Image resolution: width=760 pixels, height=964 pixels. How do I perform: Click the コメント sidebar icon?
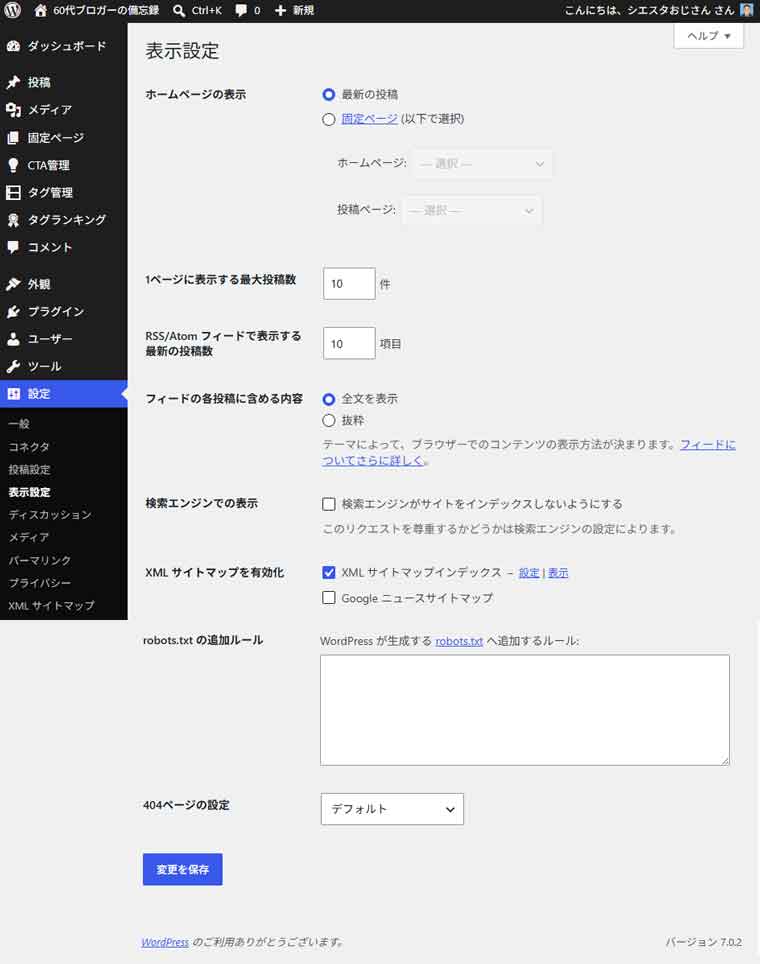point(13,247)
